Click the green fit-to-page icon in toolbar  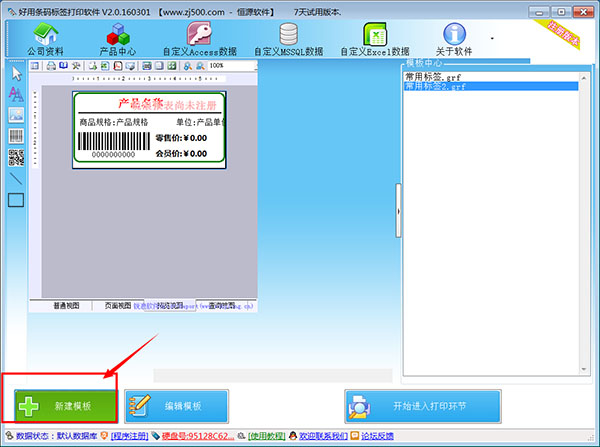point(172,66)
